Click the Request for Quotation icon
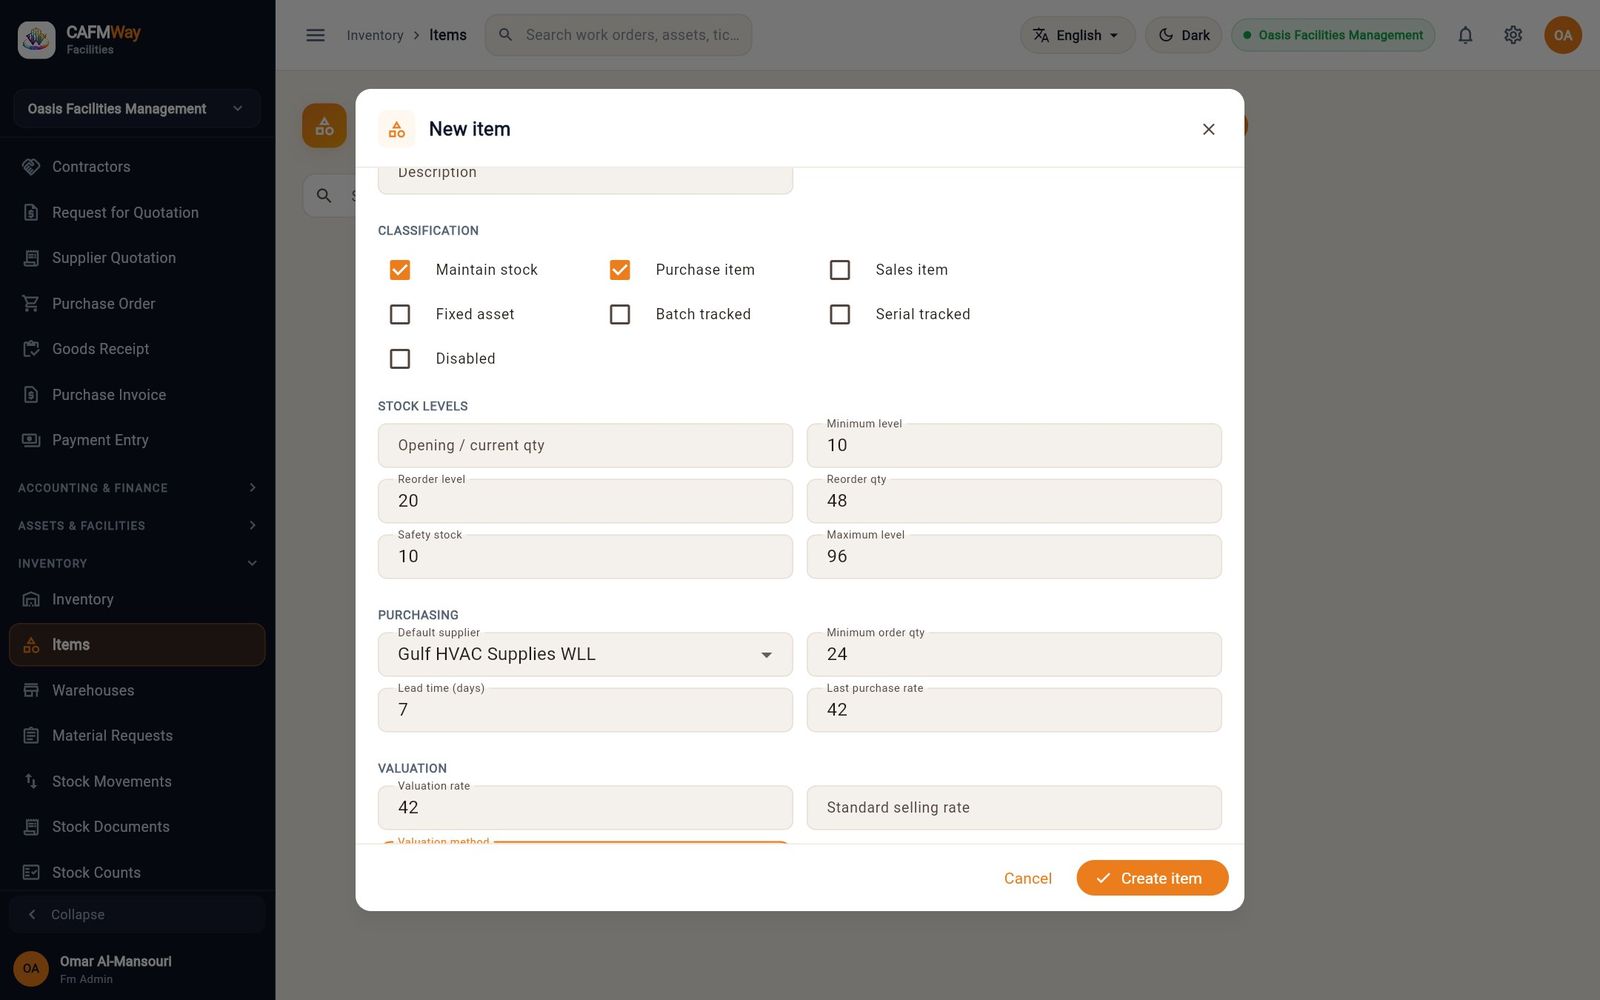The height and width of the screenshot is (1000, 1600). 31,212
